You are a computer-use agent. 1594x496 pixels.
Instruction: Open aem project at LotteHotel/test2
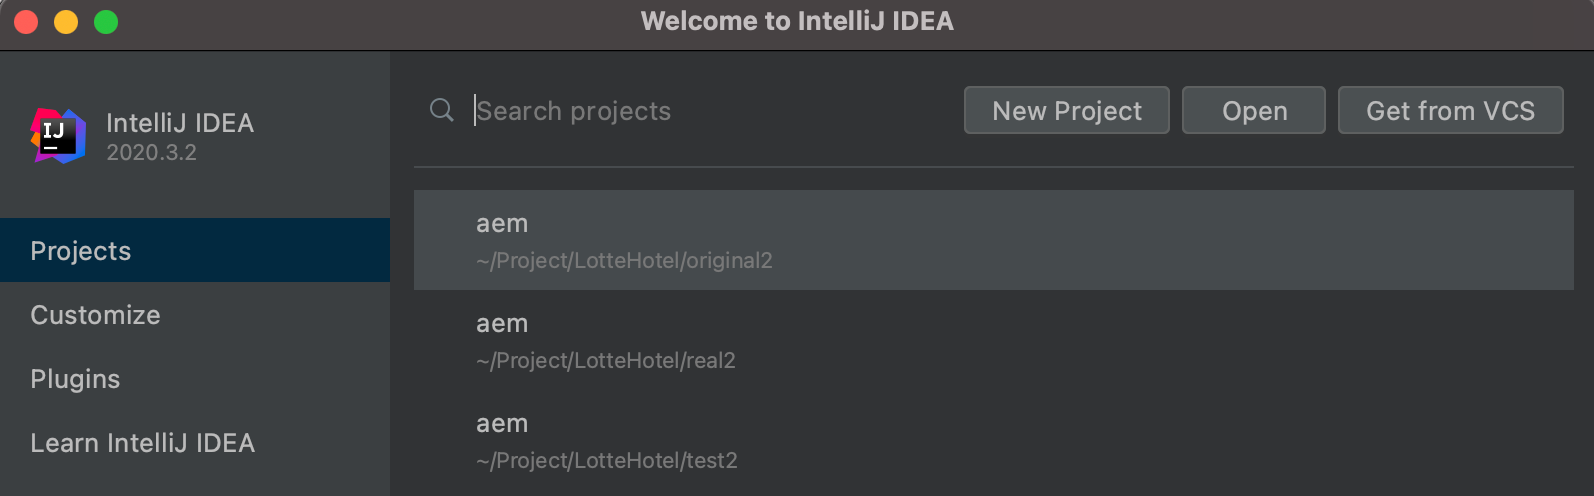993,440
